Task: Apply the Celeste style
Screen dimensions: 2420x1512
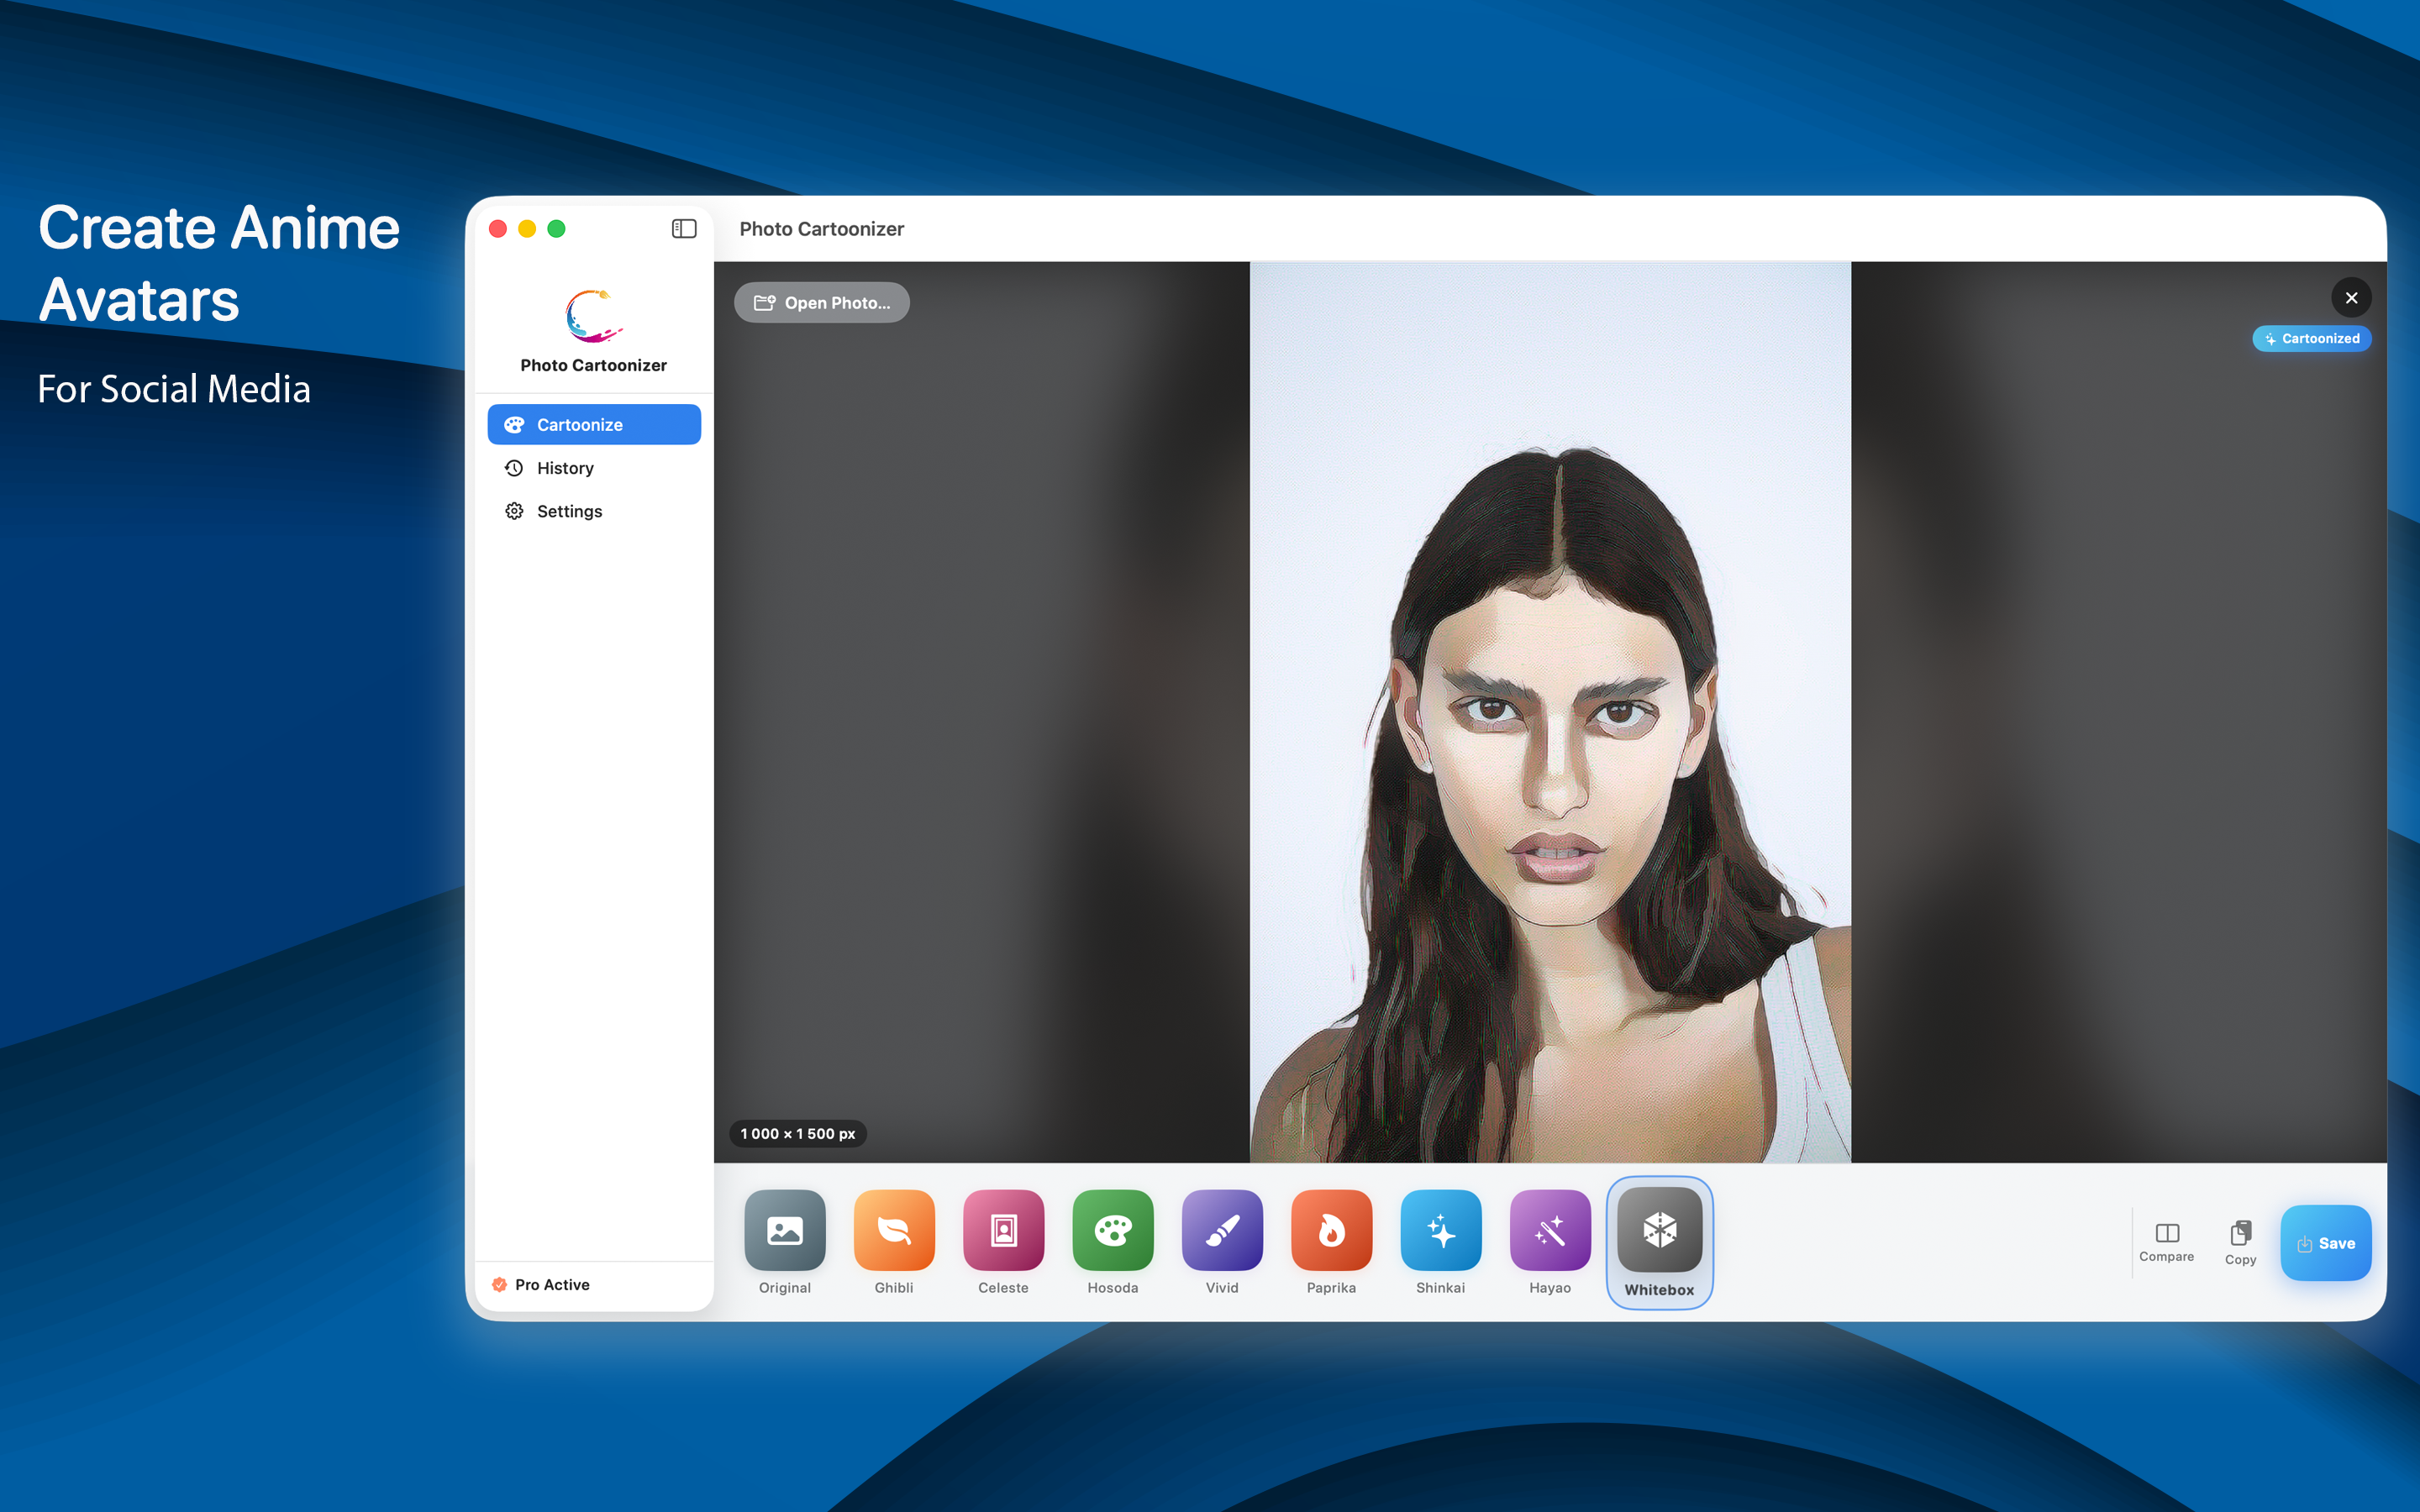Action: tap(1003, 1230)
